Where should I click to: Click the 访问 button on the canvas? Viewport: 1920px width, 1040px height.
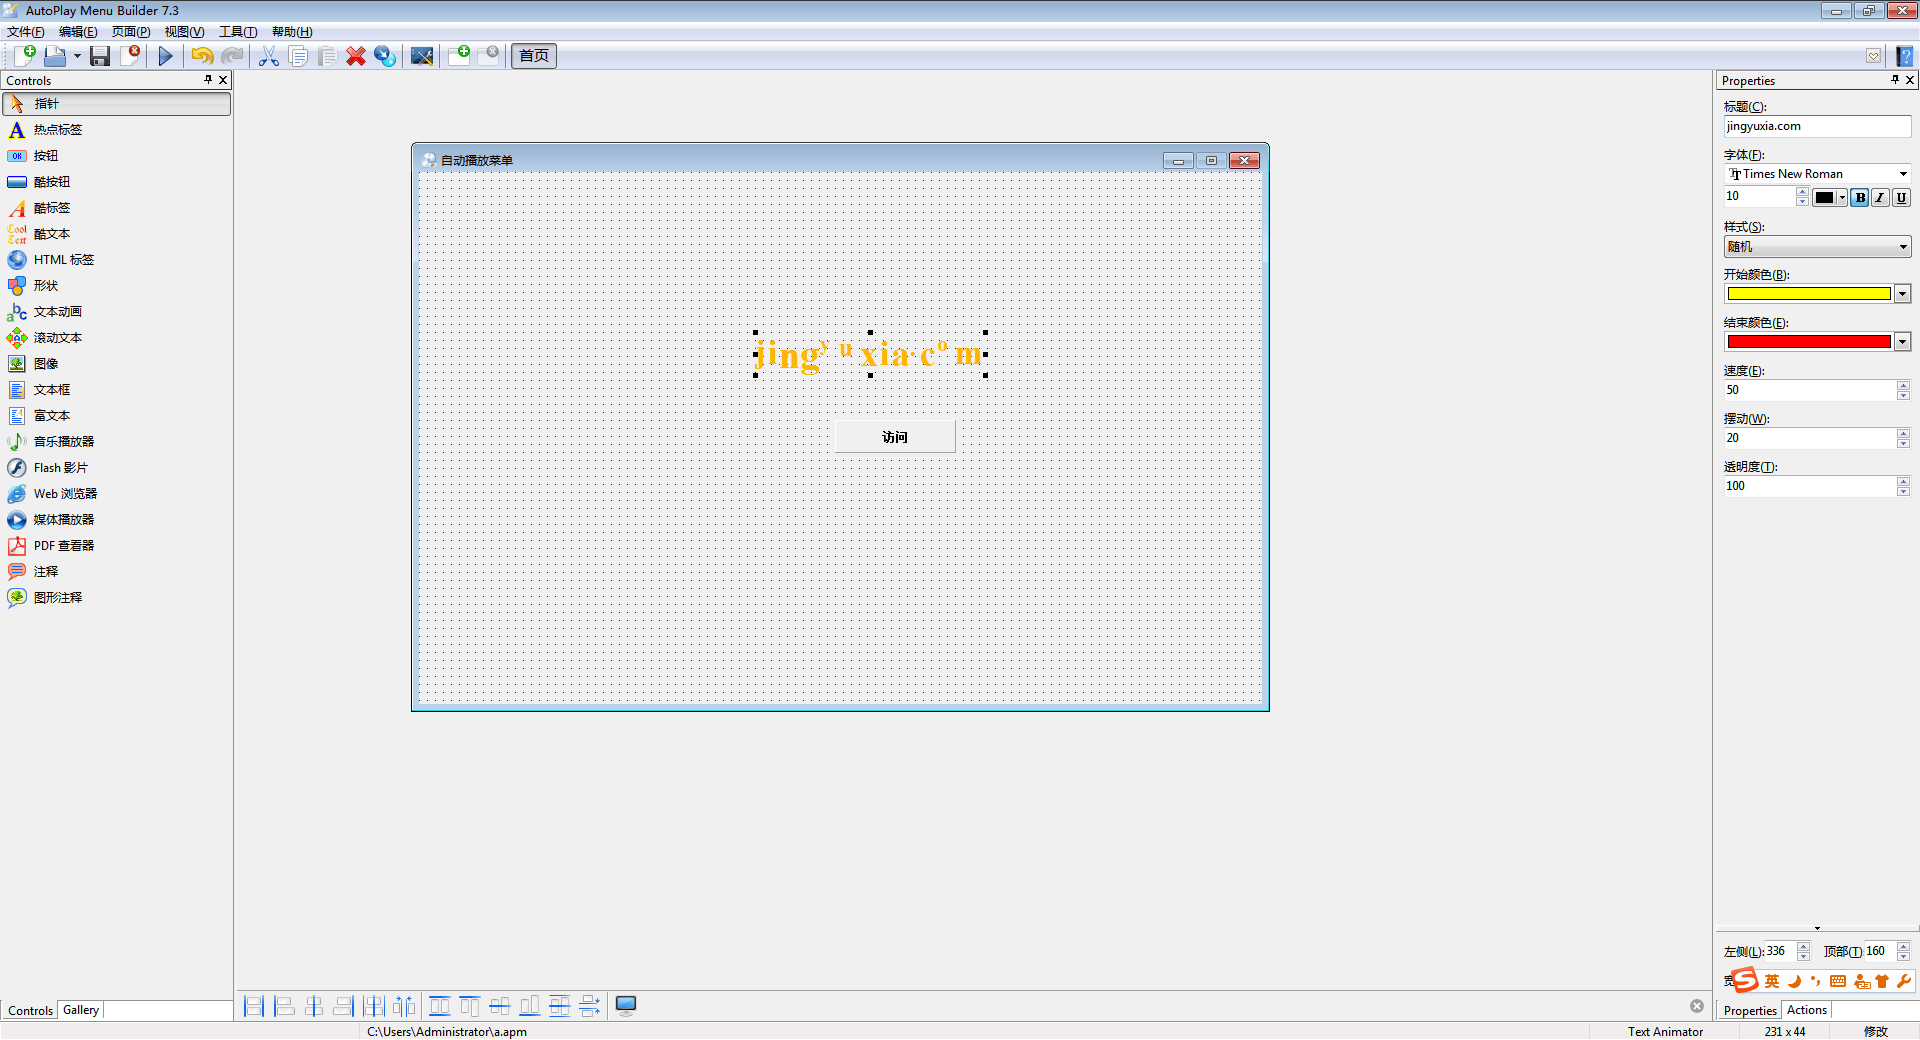pyautogui.click(x=895, y=437)
